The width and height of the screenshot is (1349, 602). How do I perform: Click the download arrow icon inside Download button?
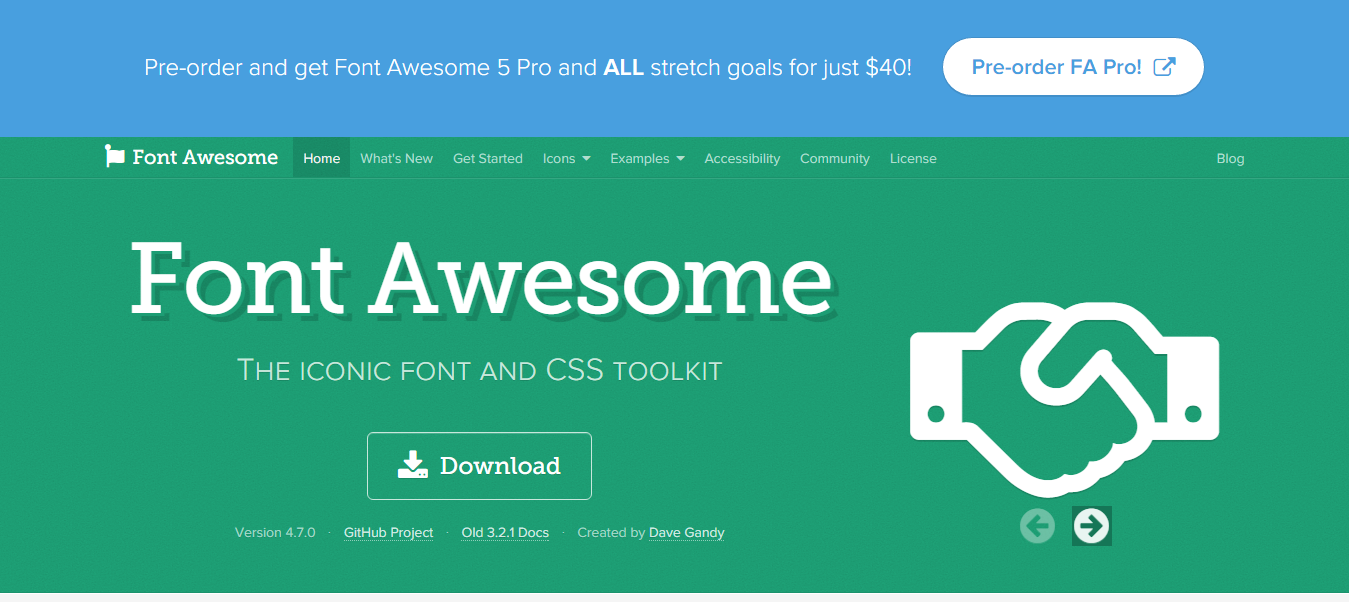[x=413, y=464]
